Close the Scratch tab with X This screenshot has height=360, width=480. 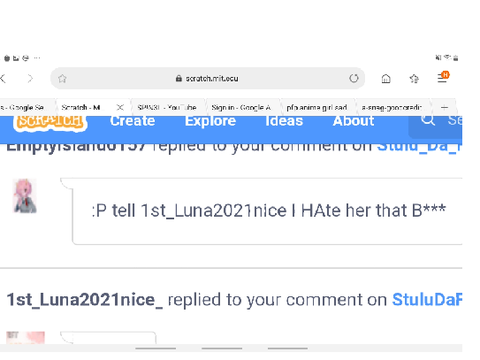(120, 107)
